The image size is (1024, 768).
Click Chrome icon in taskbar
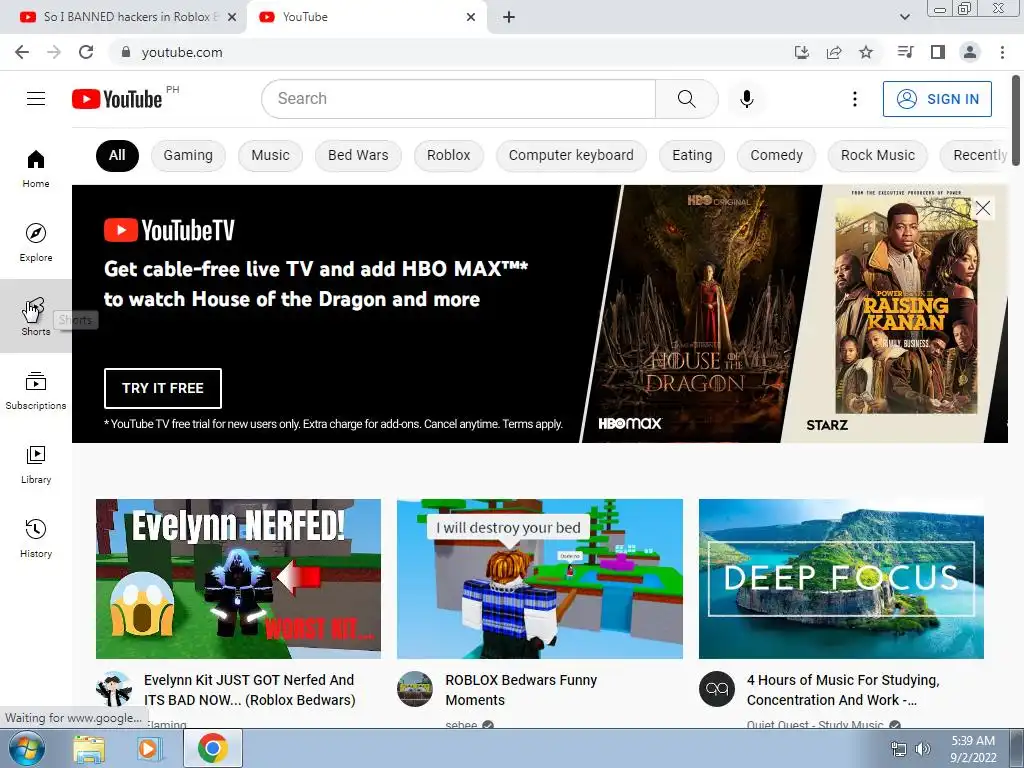pos(213,748)
